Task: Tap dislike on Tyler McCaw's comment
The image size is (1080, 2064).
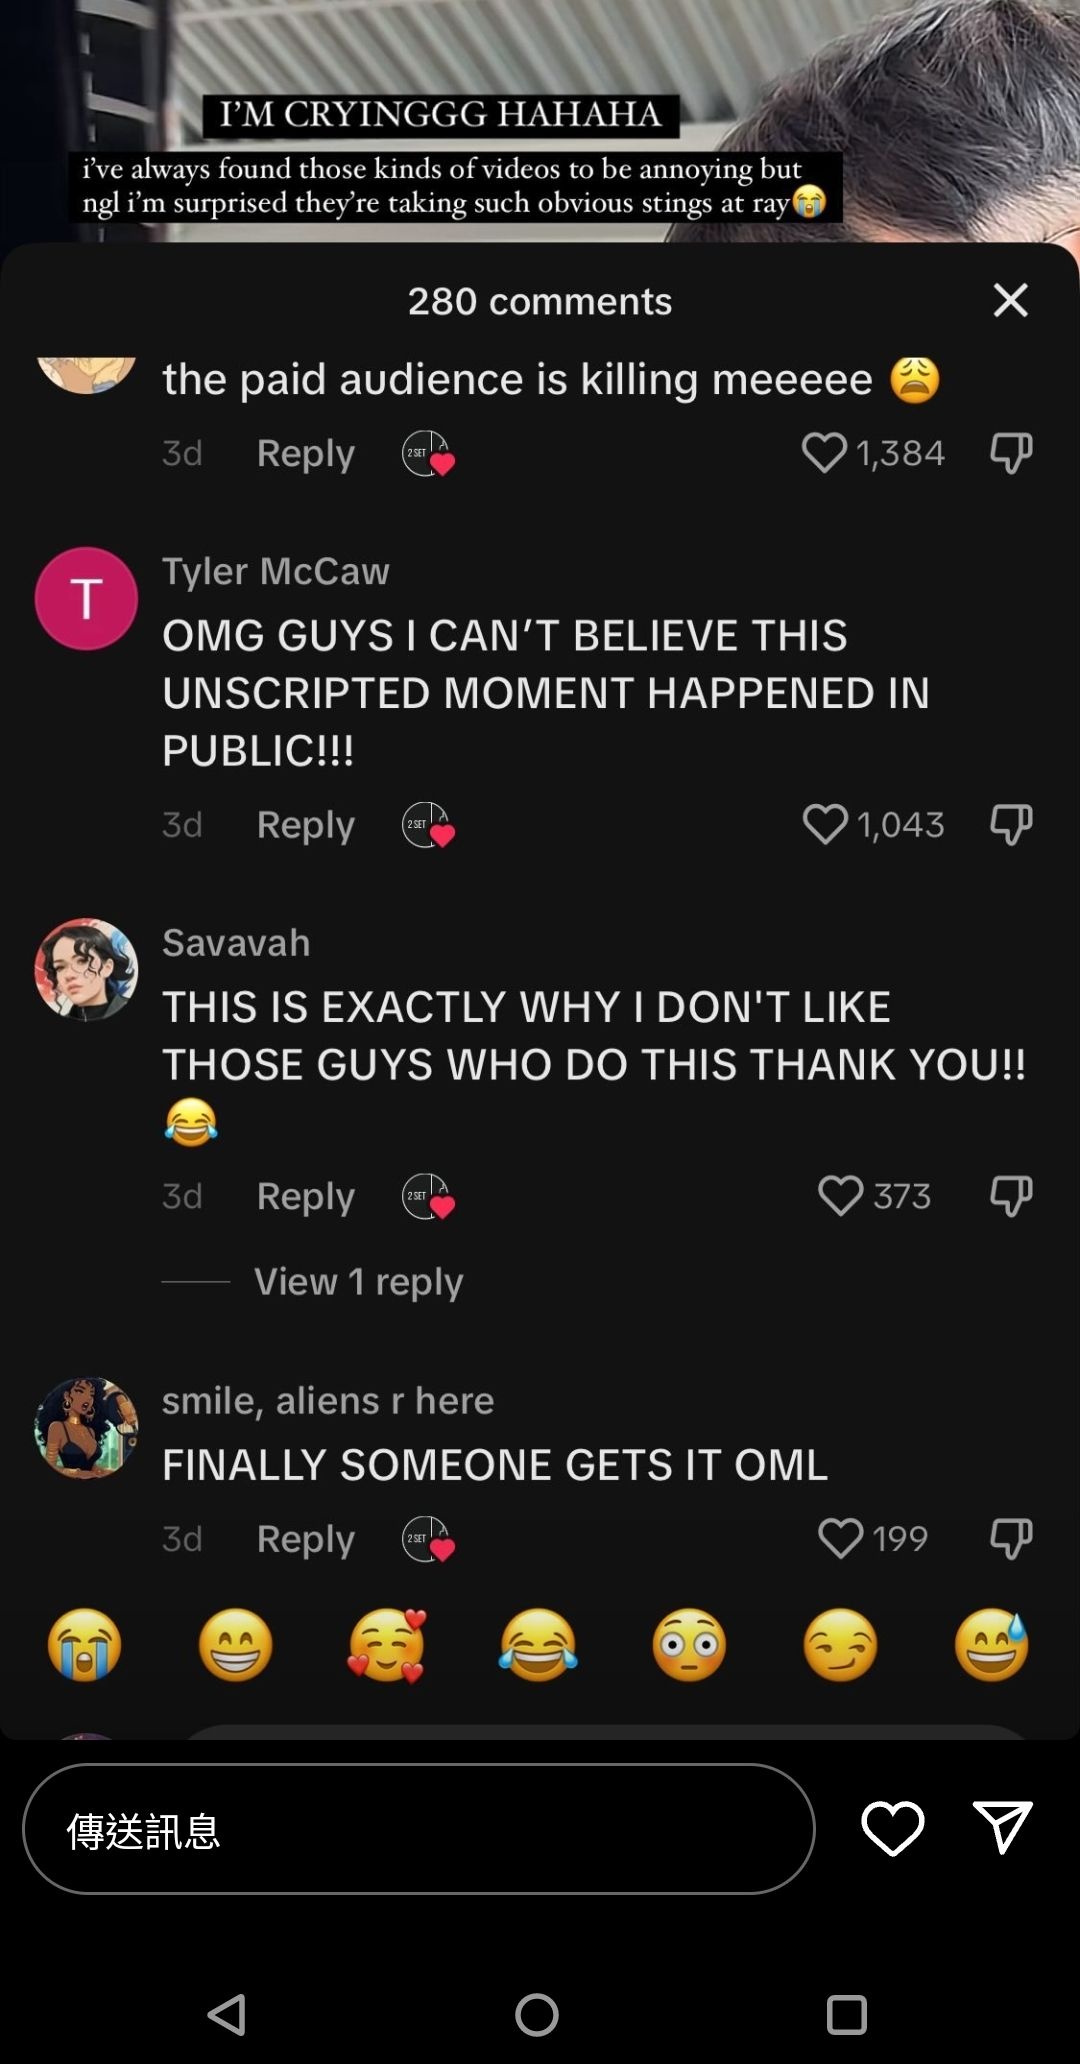Action: coord(1010,825)
